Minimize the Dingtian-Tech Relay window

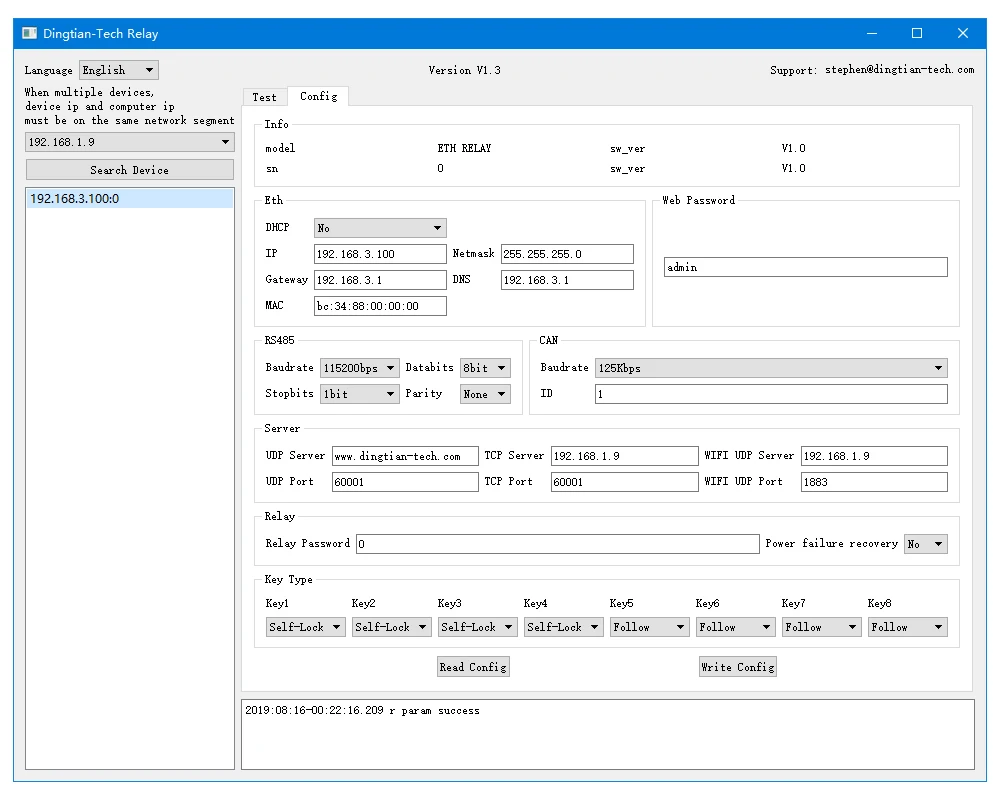pos(870,33)
